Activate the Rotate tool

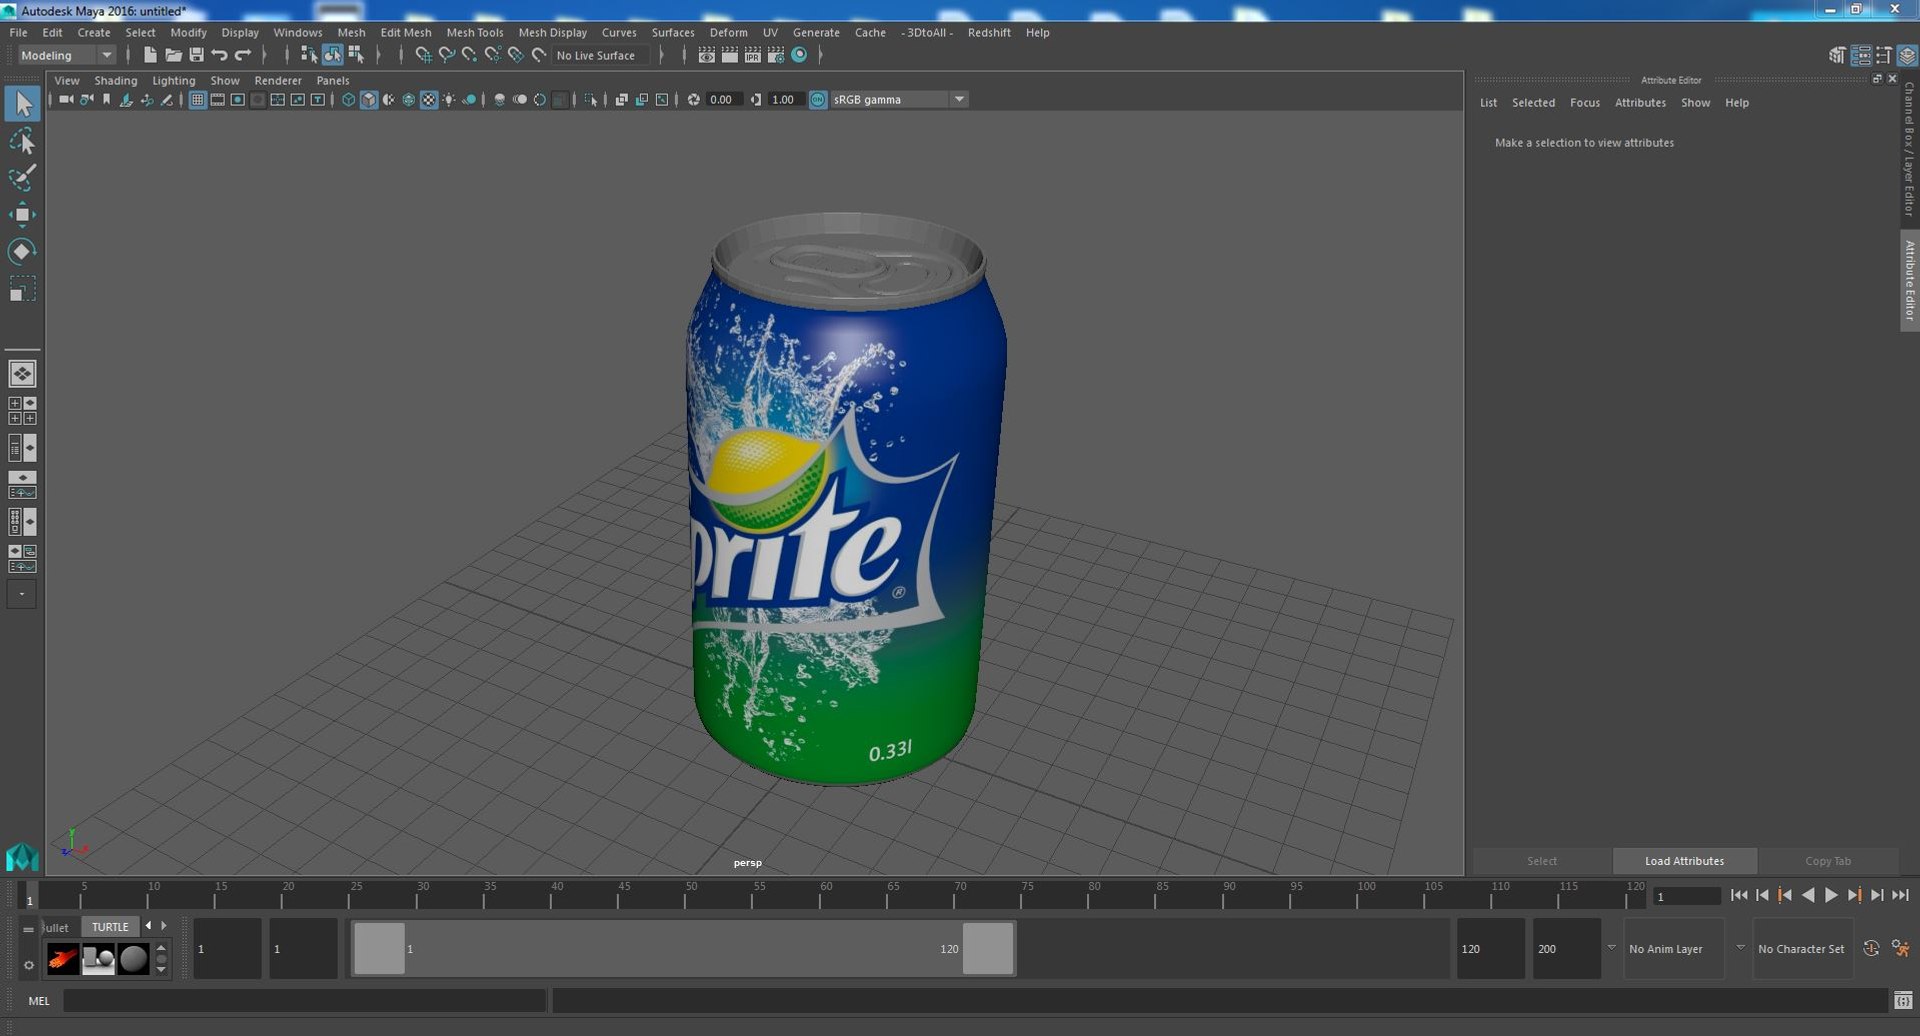22,251
